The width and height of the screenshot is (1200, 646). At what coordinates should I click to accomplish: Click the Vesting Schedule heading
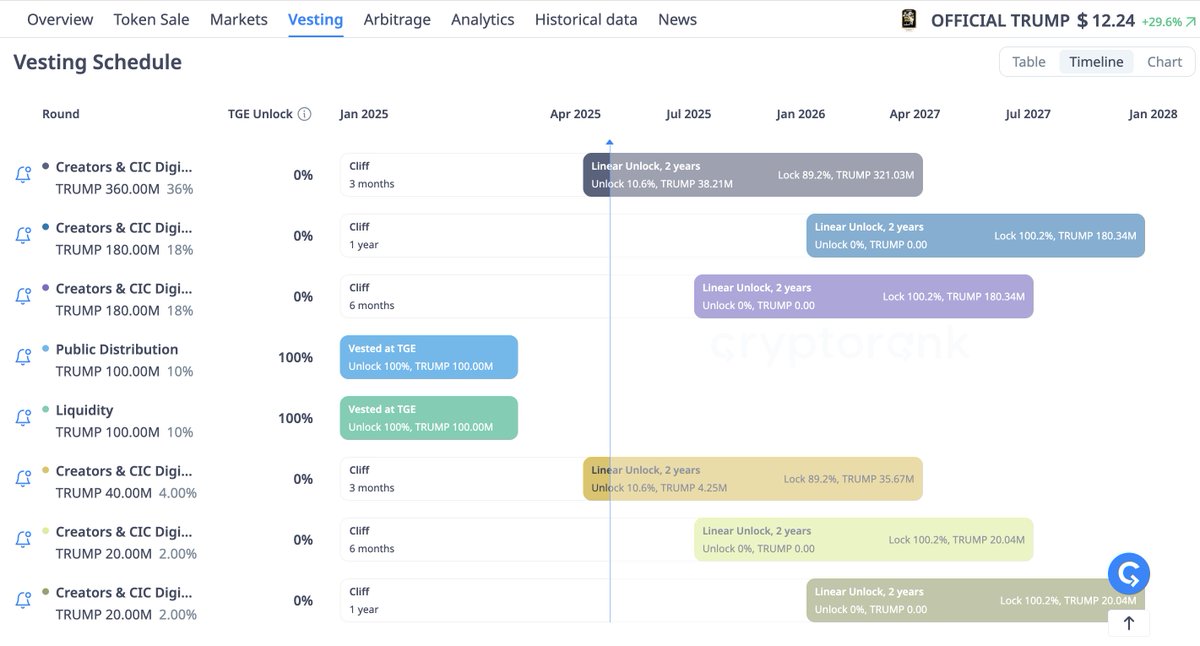coord(98,62)
